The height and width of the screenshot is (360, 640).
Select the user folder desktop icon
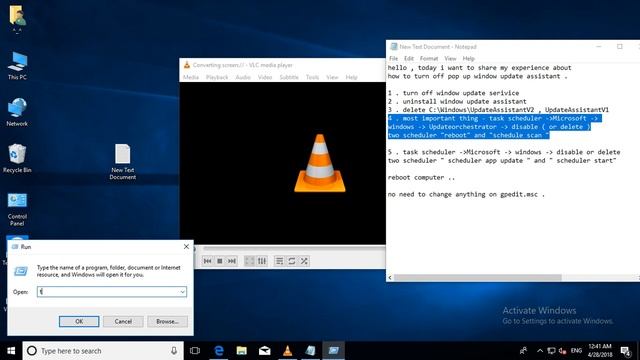(x=17, y=18)
